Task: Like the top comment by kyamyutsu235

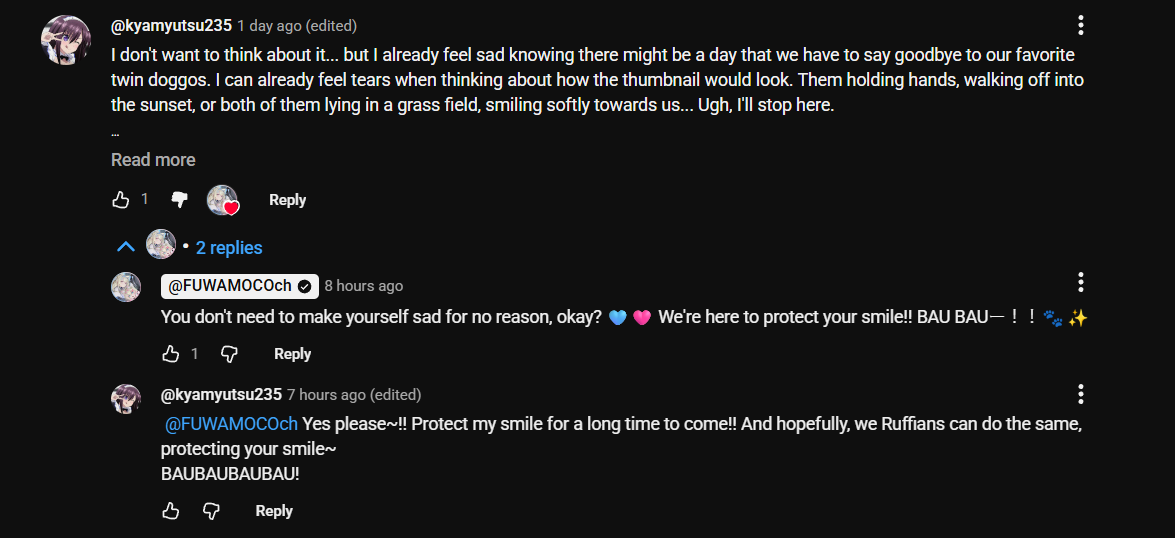Action: click(x=121, y=199)
